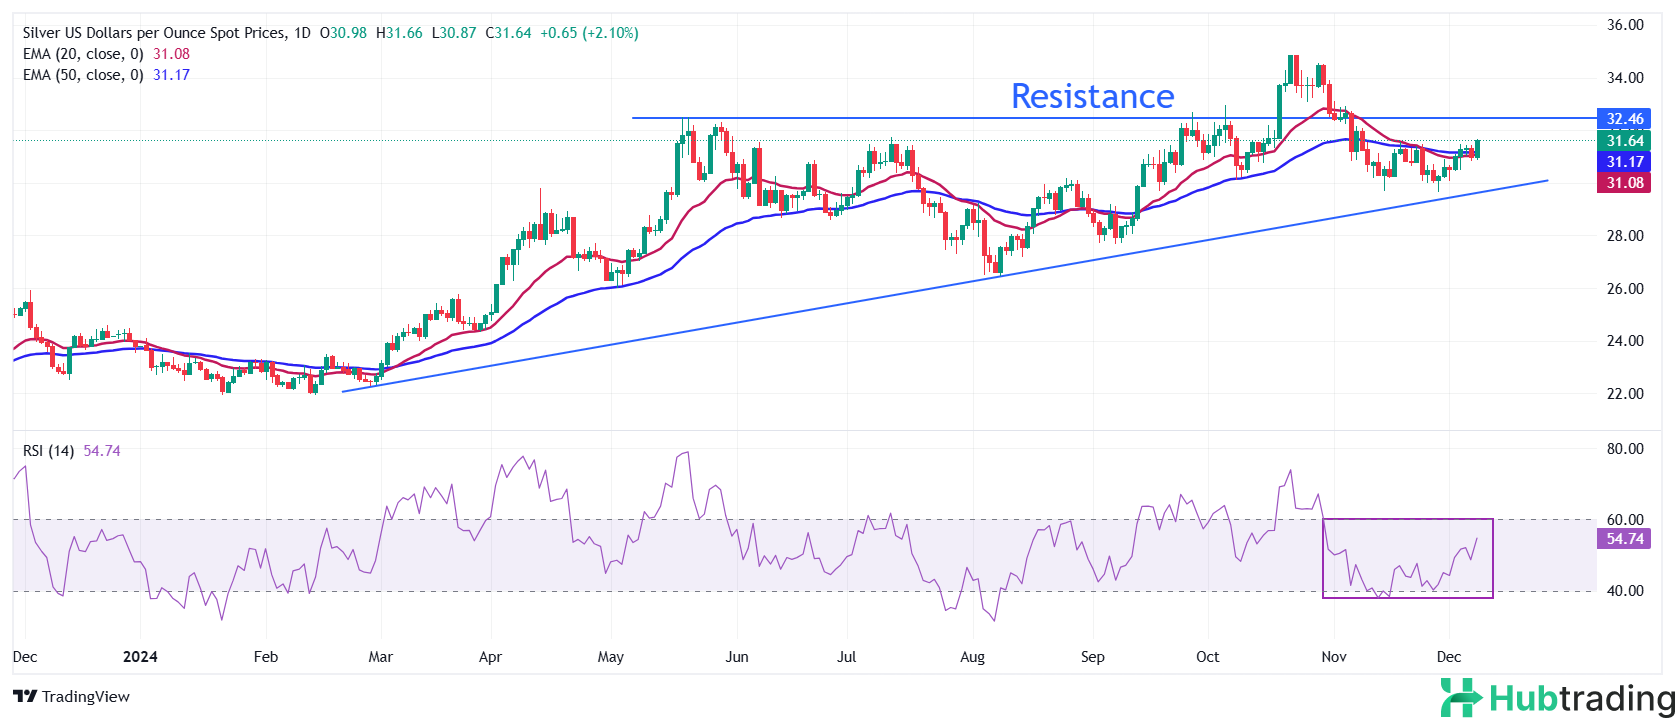Screen dimensions: 1675x718
Task: Click the 1D interval label in header
Action: click(x=301, y=33)
